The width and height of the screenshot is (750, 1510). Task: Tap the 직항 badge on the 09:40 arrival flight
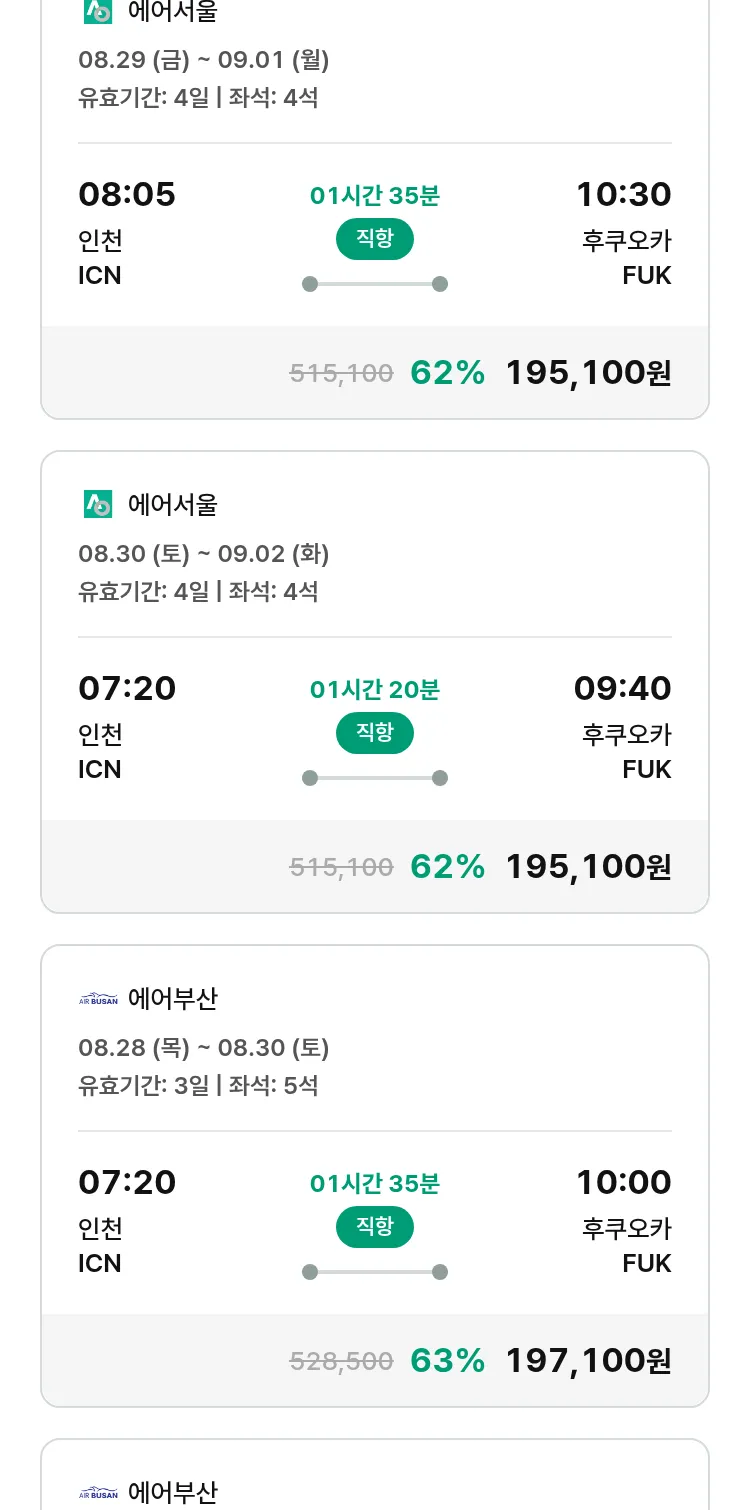[375, 733]
